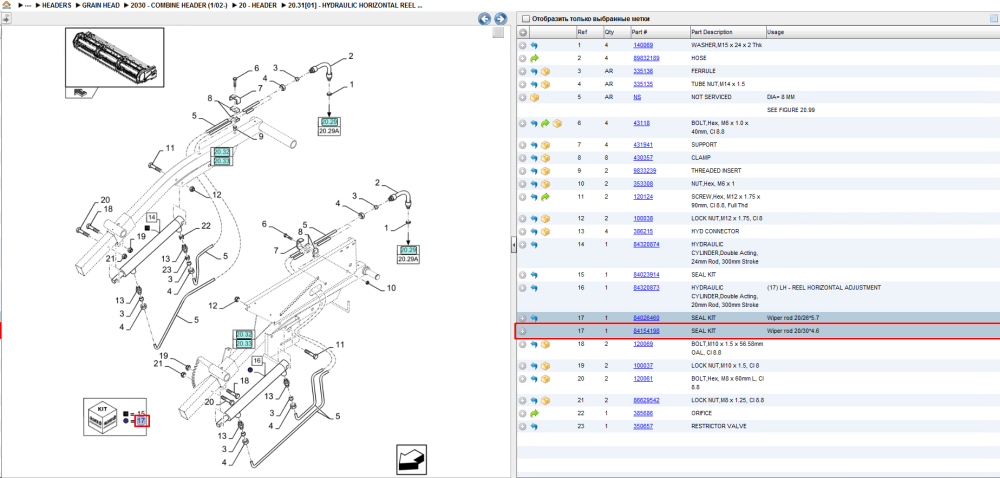Select the 'Wiper rod 20/26*5.7' usage cell

[793, 317]
